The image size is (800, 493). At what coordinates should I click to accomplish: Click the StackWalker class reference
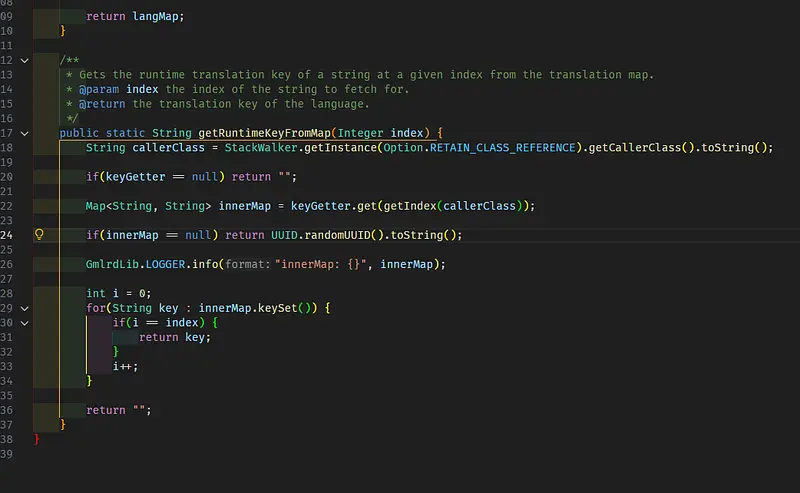point(274,148)
